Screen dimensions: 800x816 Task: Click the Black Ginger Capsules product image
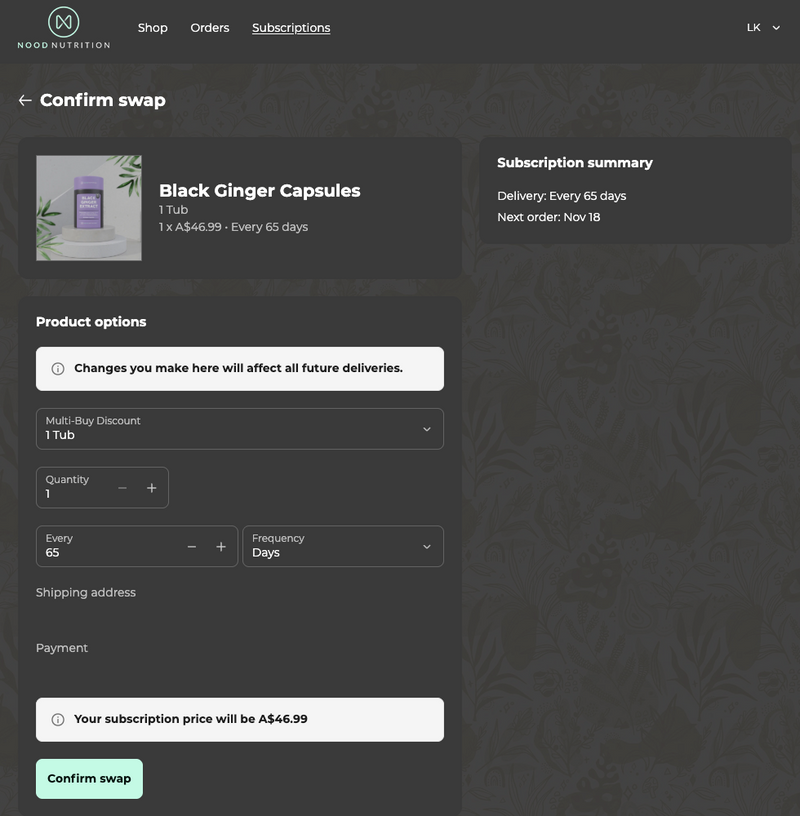(x=89, y=208)
